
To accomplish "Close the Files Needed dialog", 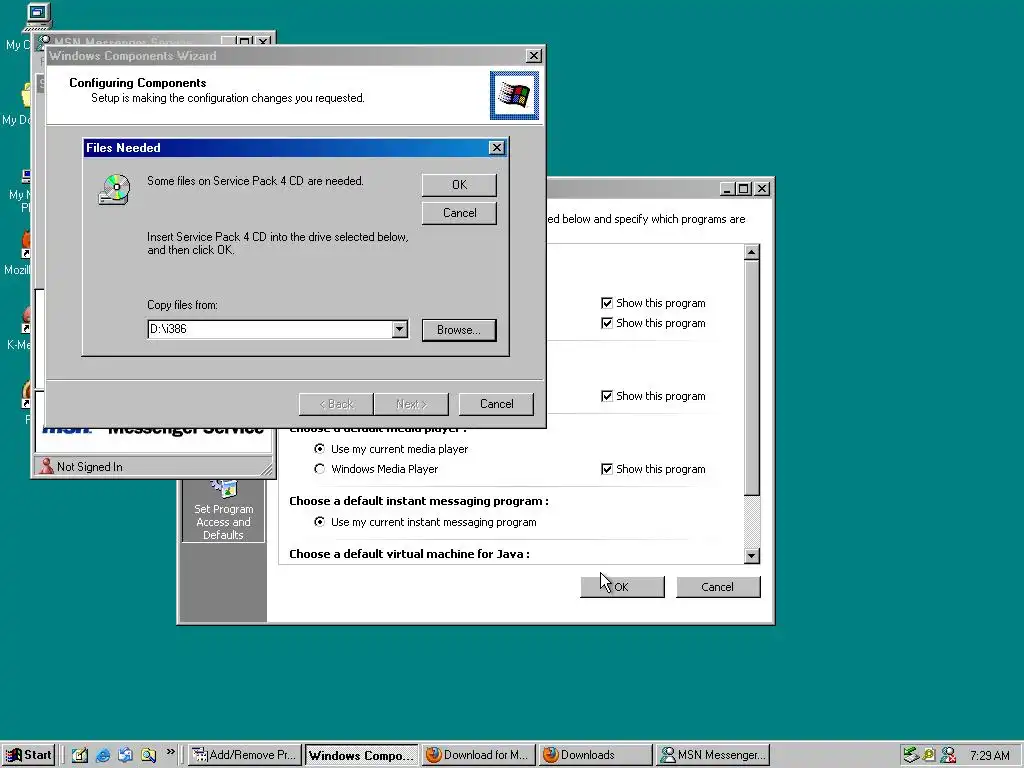I will tap(496, 148).
